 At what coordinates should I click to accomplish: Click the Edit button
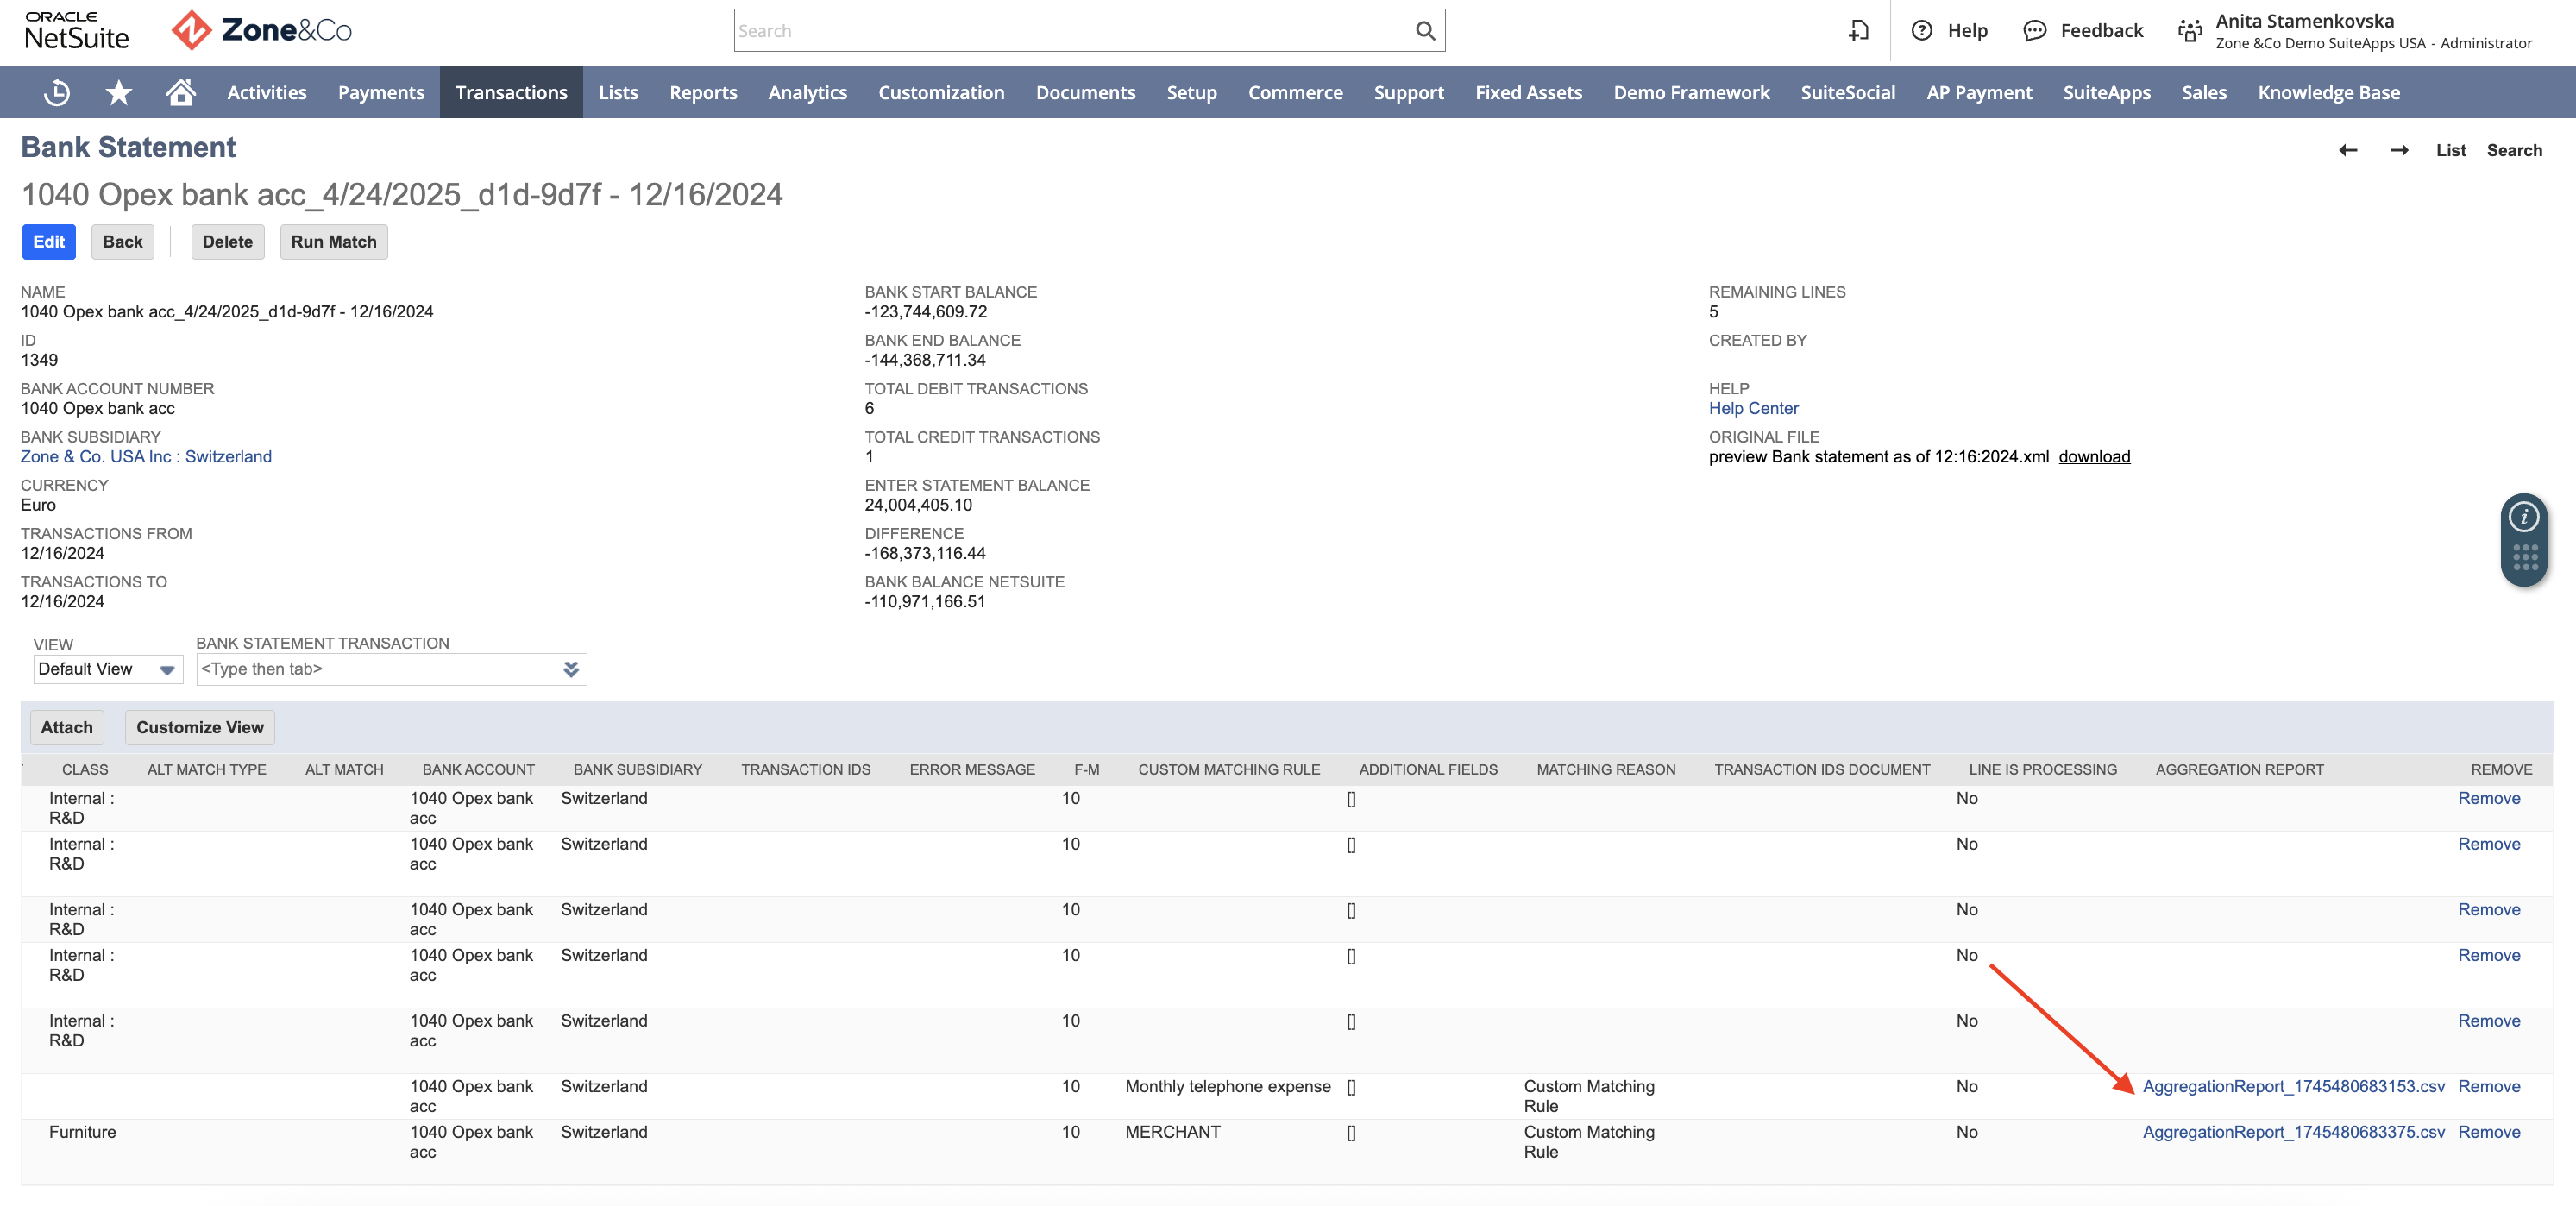49,242
